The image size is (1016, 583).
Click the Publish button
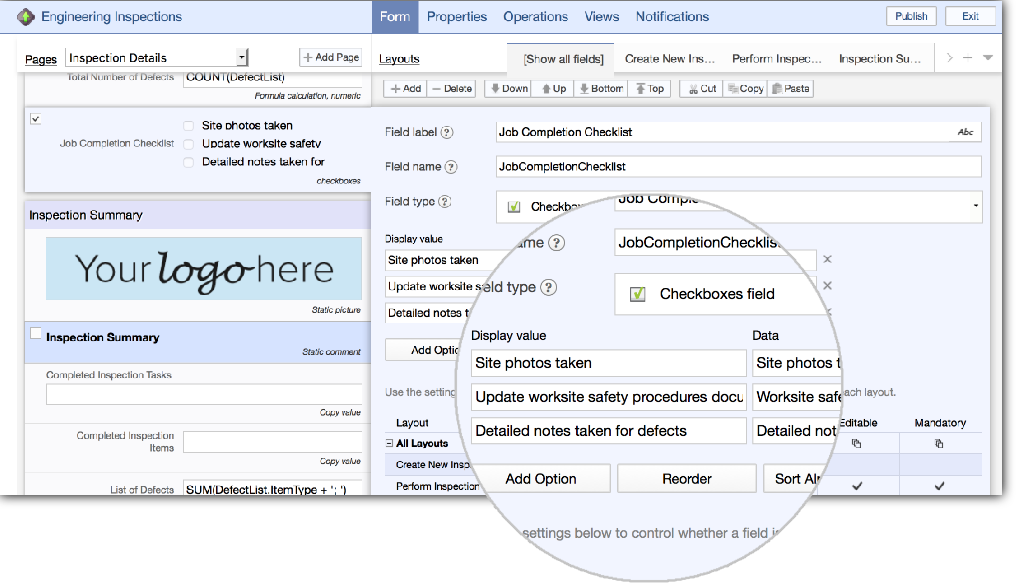pos(911,16)
